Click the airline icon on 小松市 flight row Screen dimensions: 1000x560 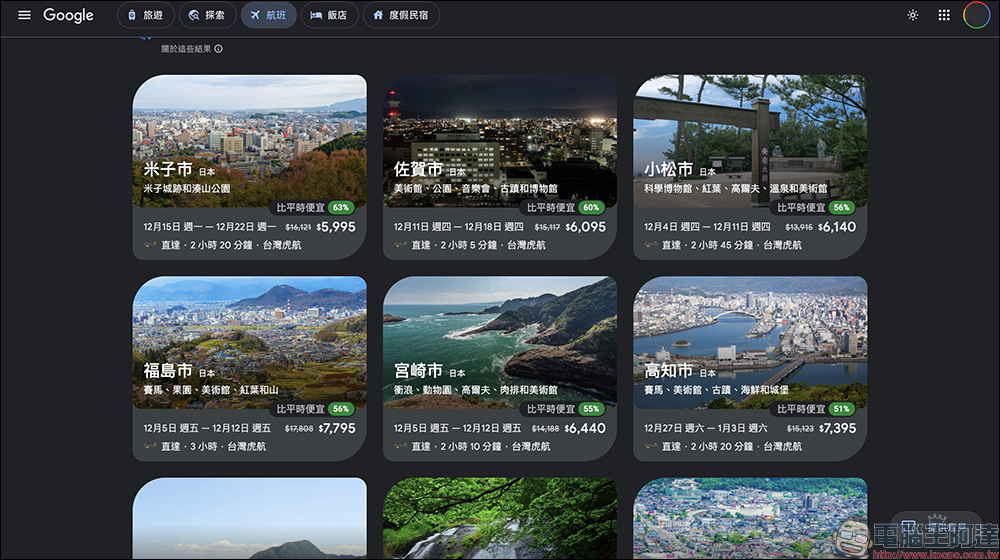(651, 245)
